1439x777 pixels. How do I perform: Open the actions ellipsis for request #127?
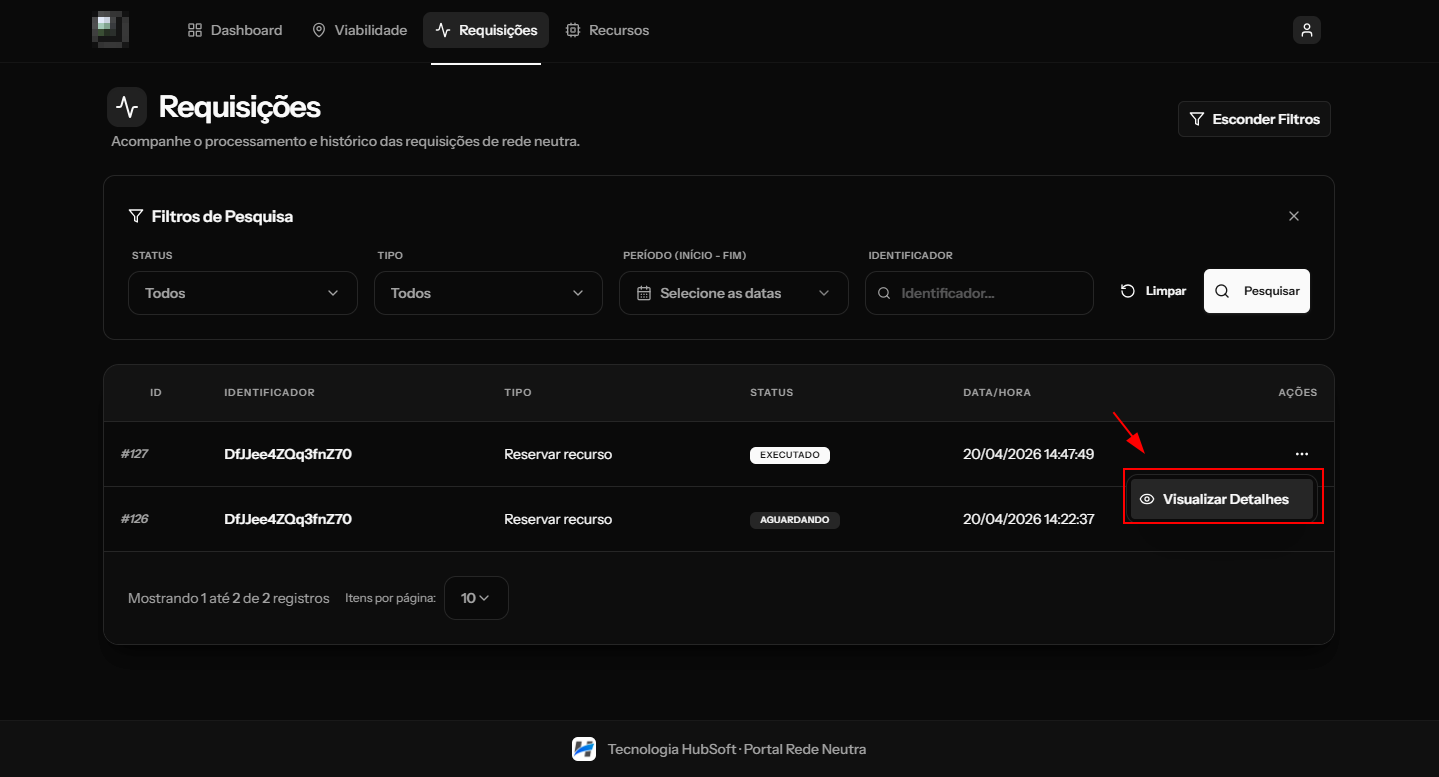(x=1301, y=454)
